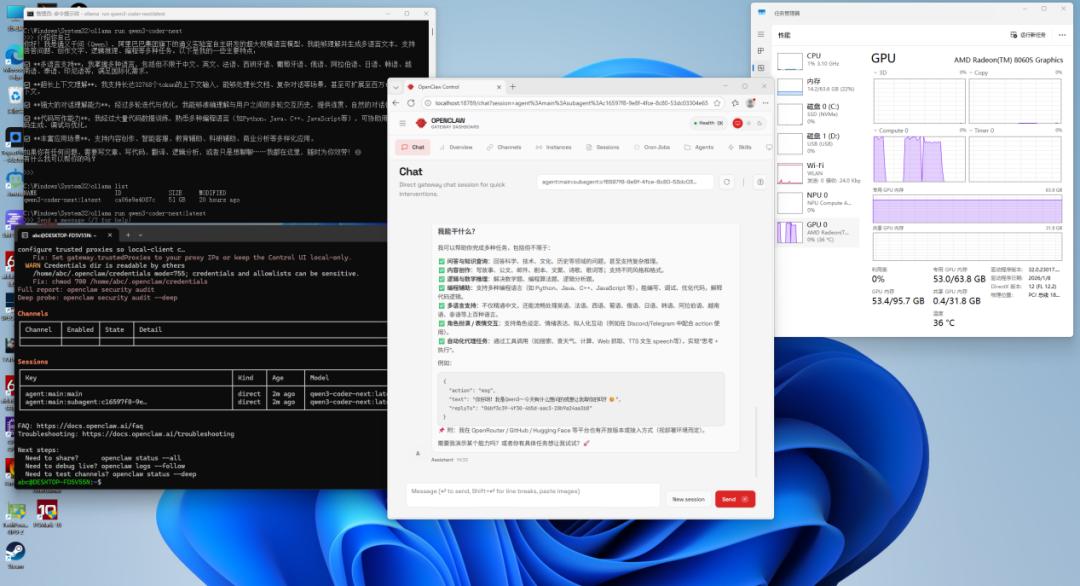
Task: Click the chat panel vertical scrollbar
Action: pos(756,441)
